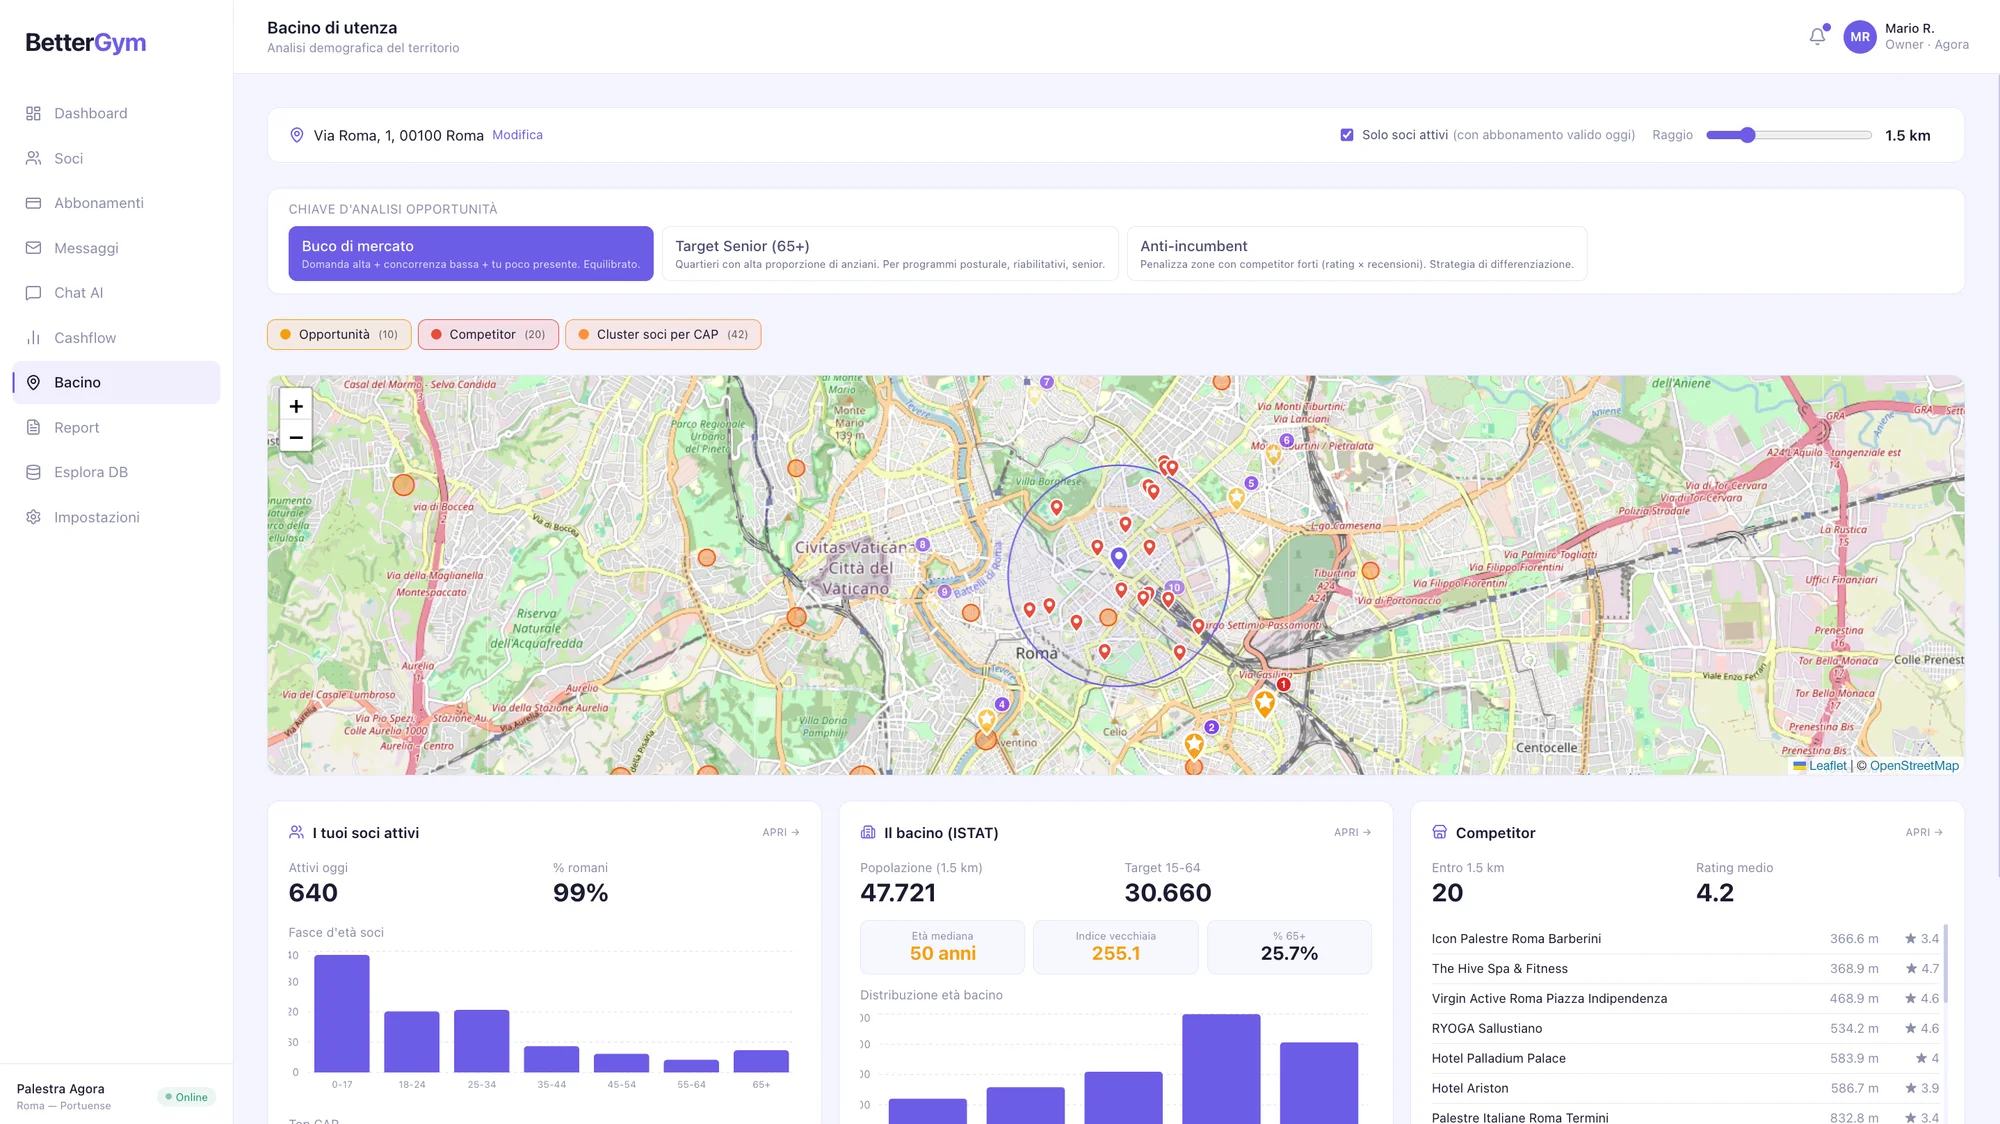Viewport: 2000px width, 1124px height.
Task: Click the BetterGym logo
Action: click(x=86, y=42)
